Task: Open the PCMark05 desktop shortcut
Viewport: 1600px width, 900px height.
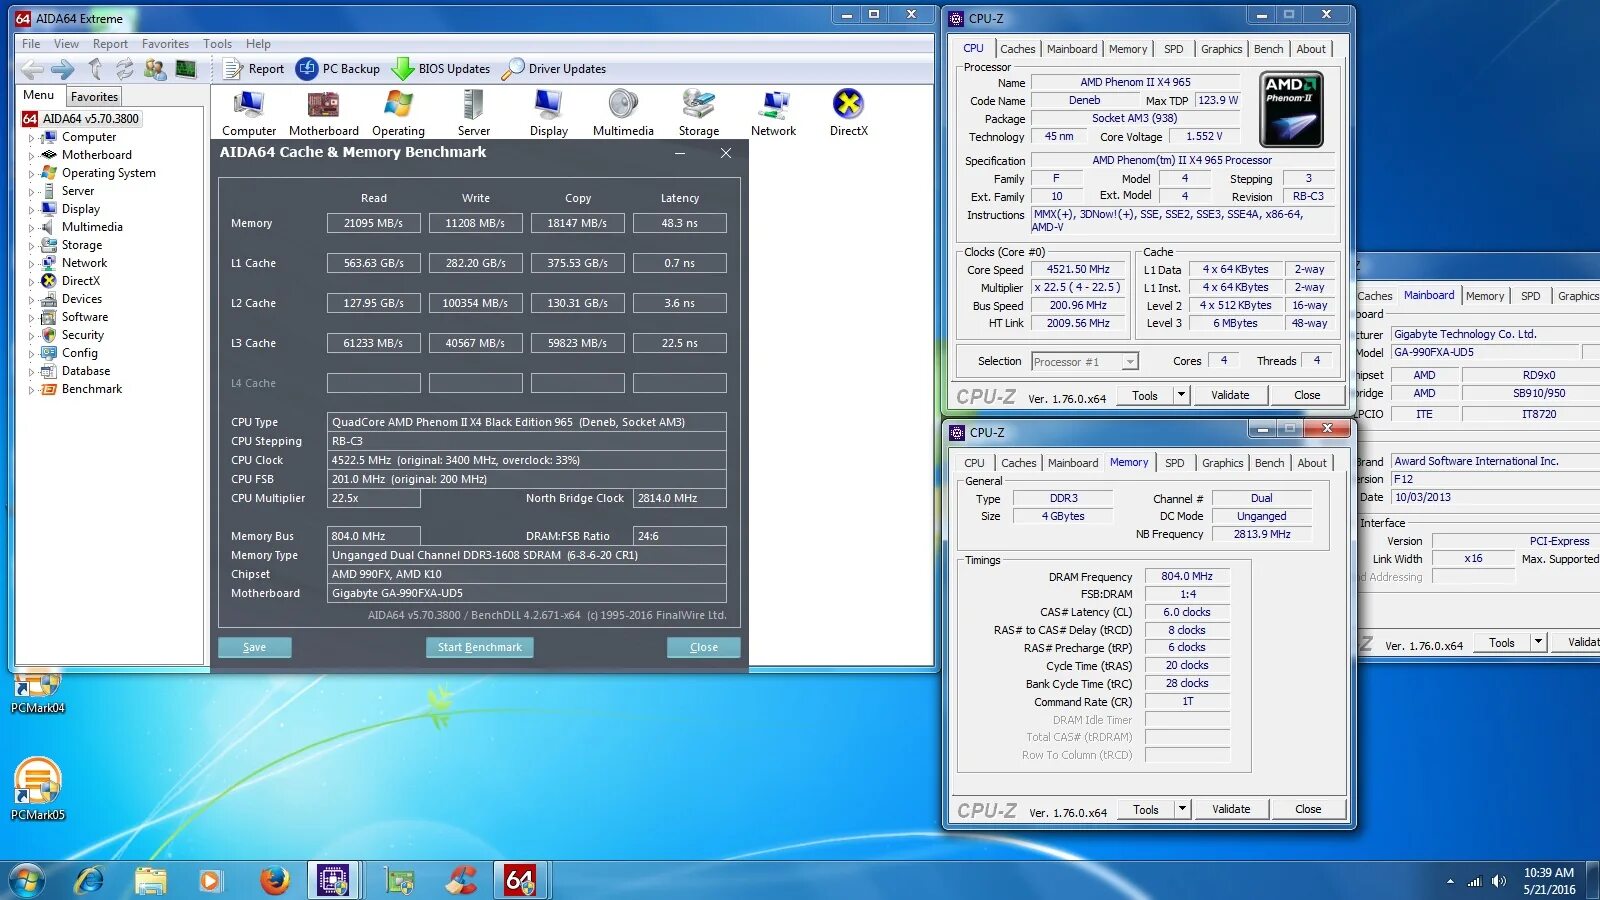Action: 38,790
